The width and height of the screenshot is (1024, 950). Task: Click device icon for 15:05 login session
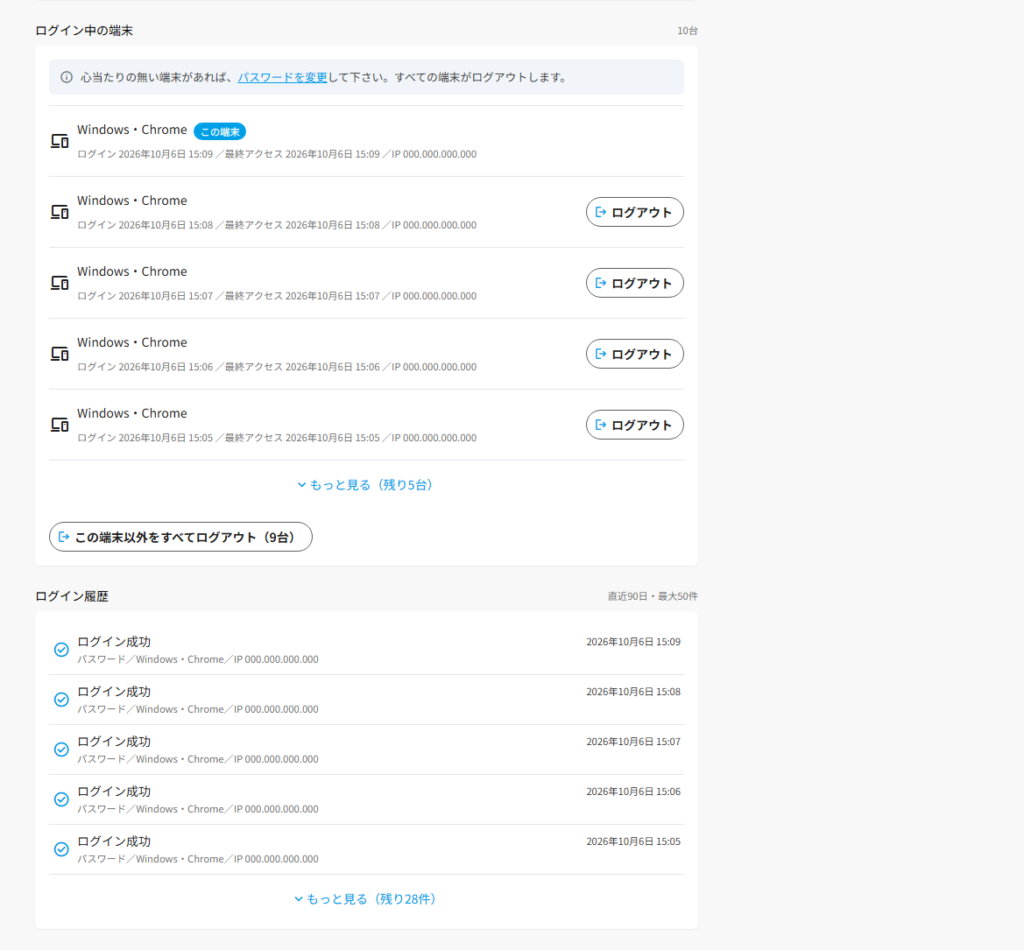coord(60,425)
